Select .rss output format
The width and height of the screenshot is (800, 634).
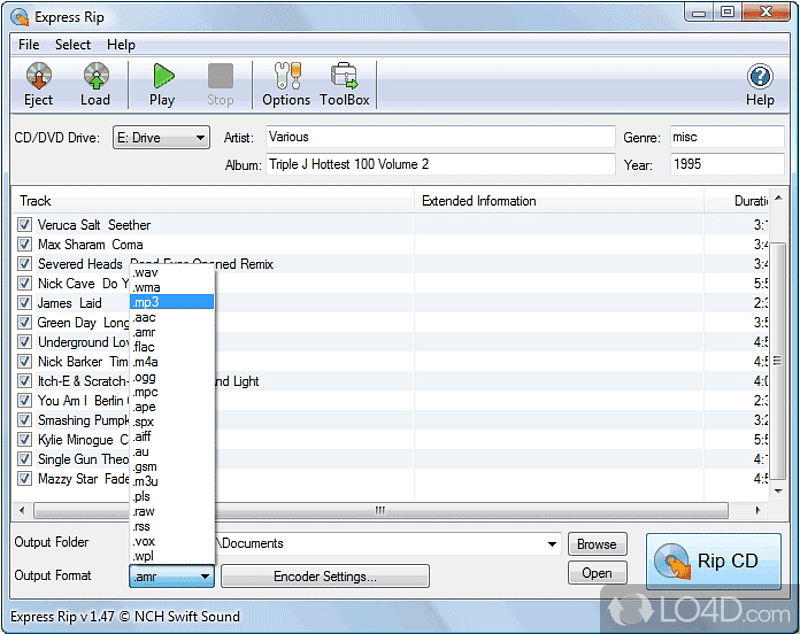tap(172, 526)
